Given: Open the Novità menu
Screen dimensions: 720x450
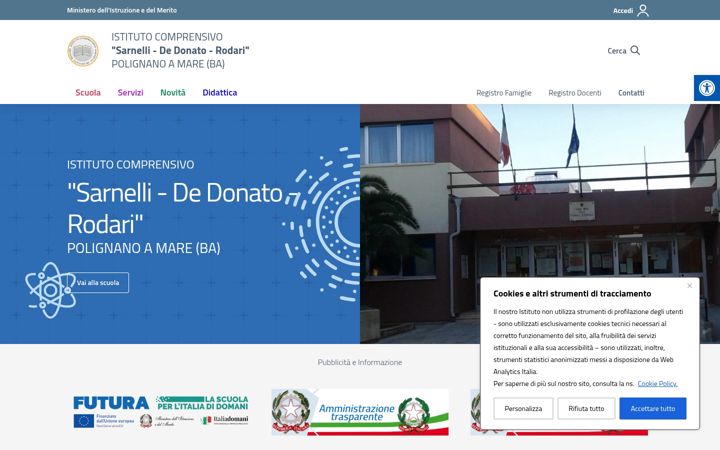Looking at the screenshot, I should pos(173,92).
